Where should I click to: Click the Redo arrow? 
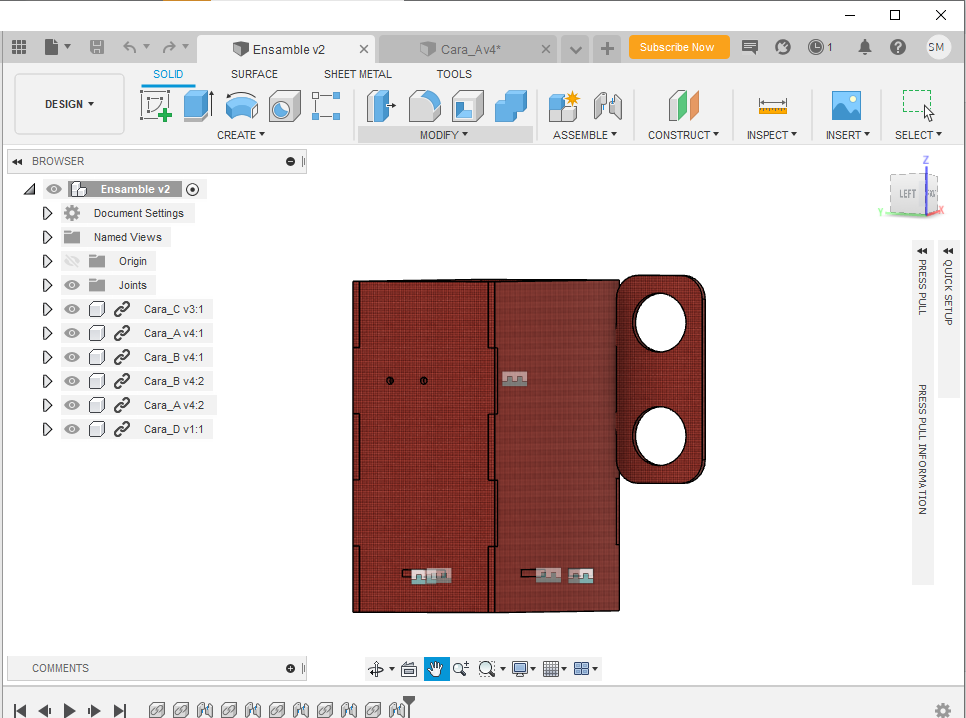tap(169, 47)
